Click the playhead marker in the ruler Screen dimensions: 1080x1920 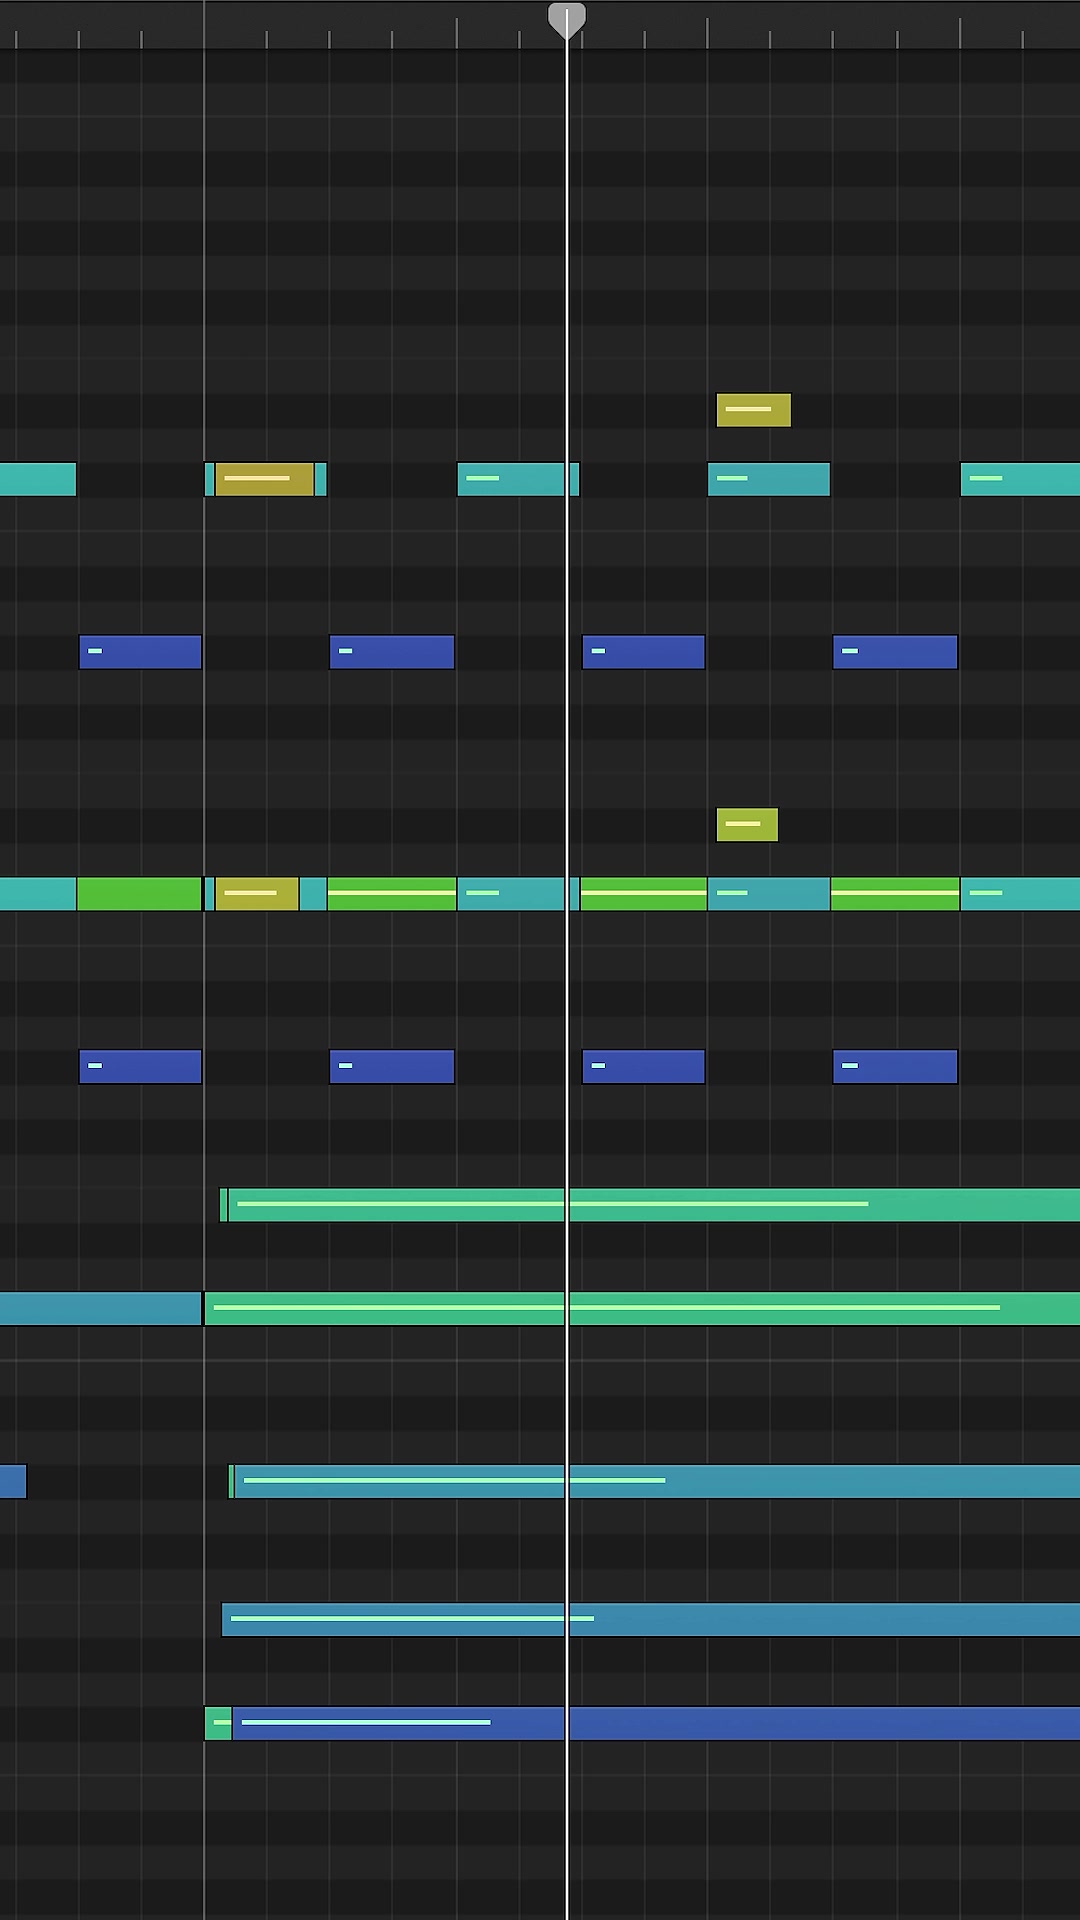tap(566, 20)
